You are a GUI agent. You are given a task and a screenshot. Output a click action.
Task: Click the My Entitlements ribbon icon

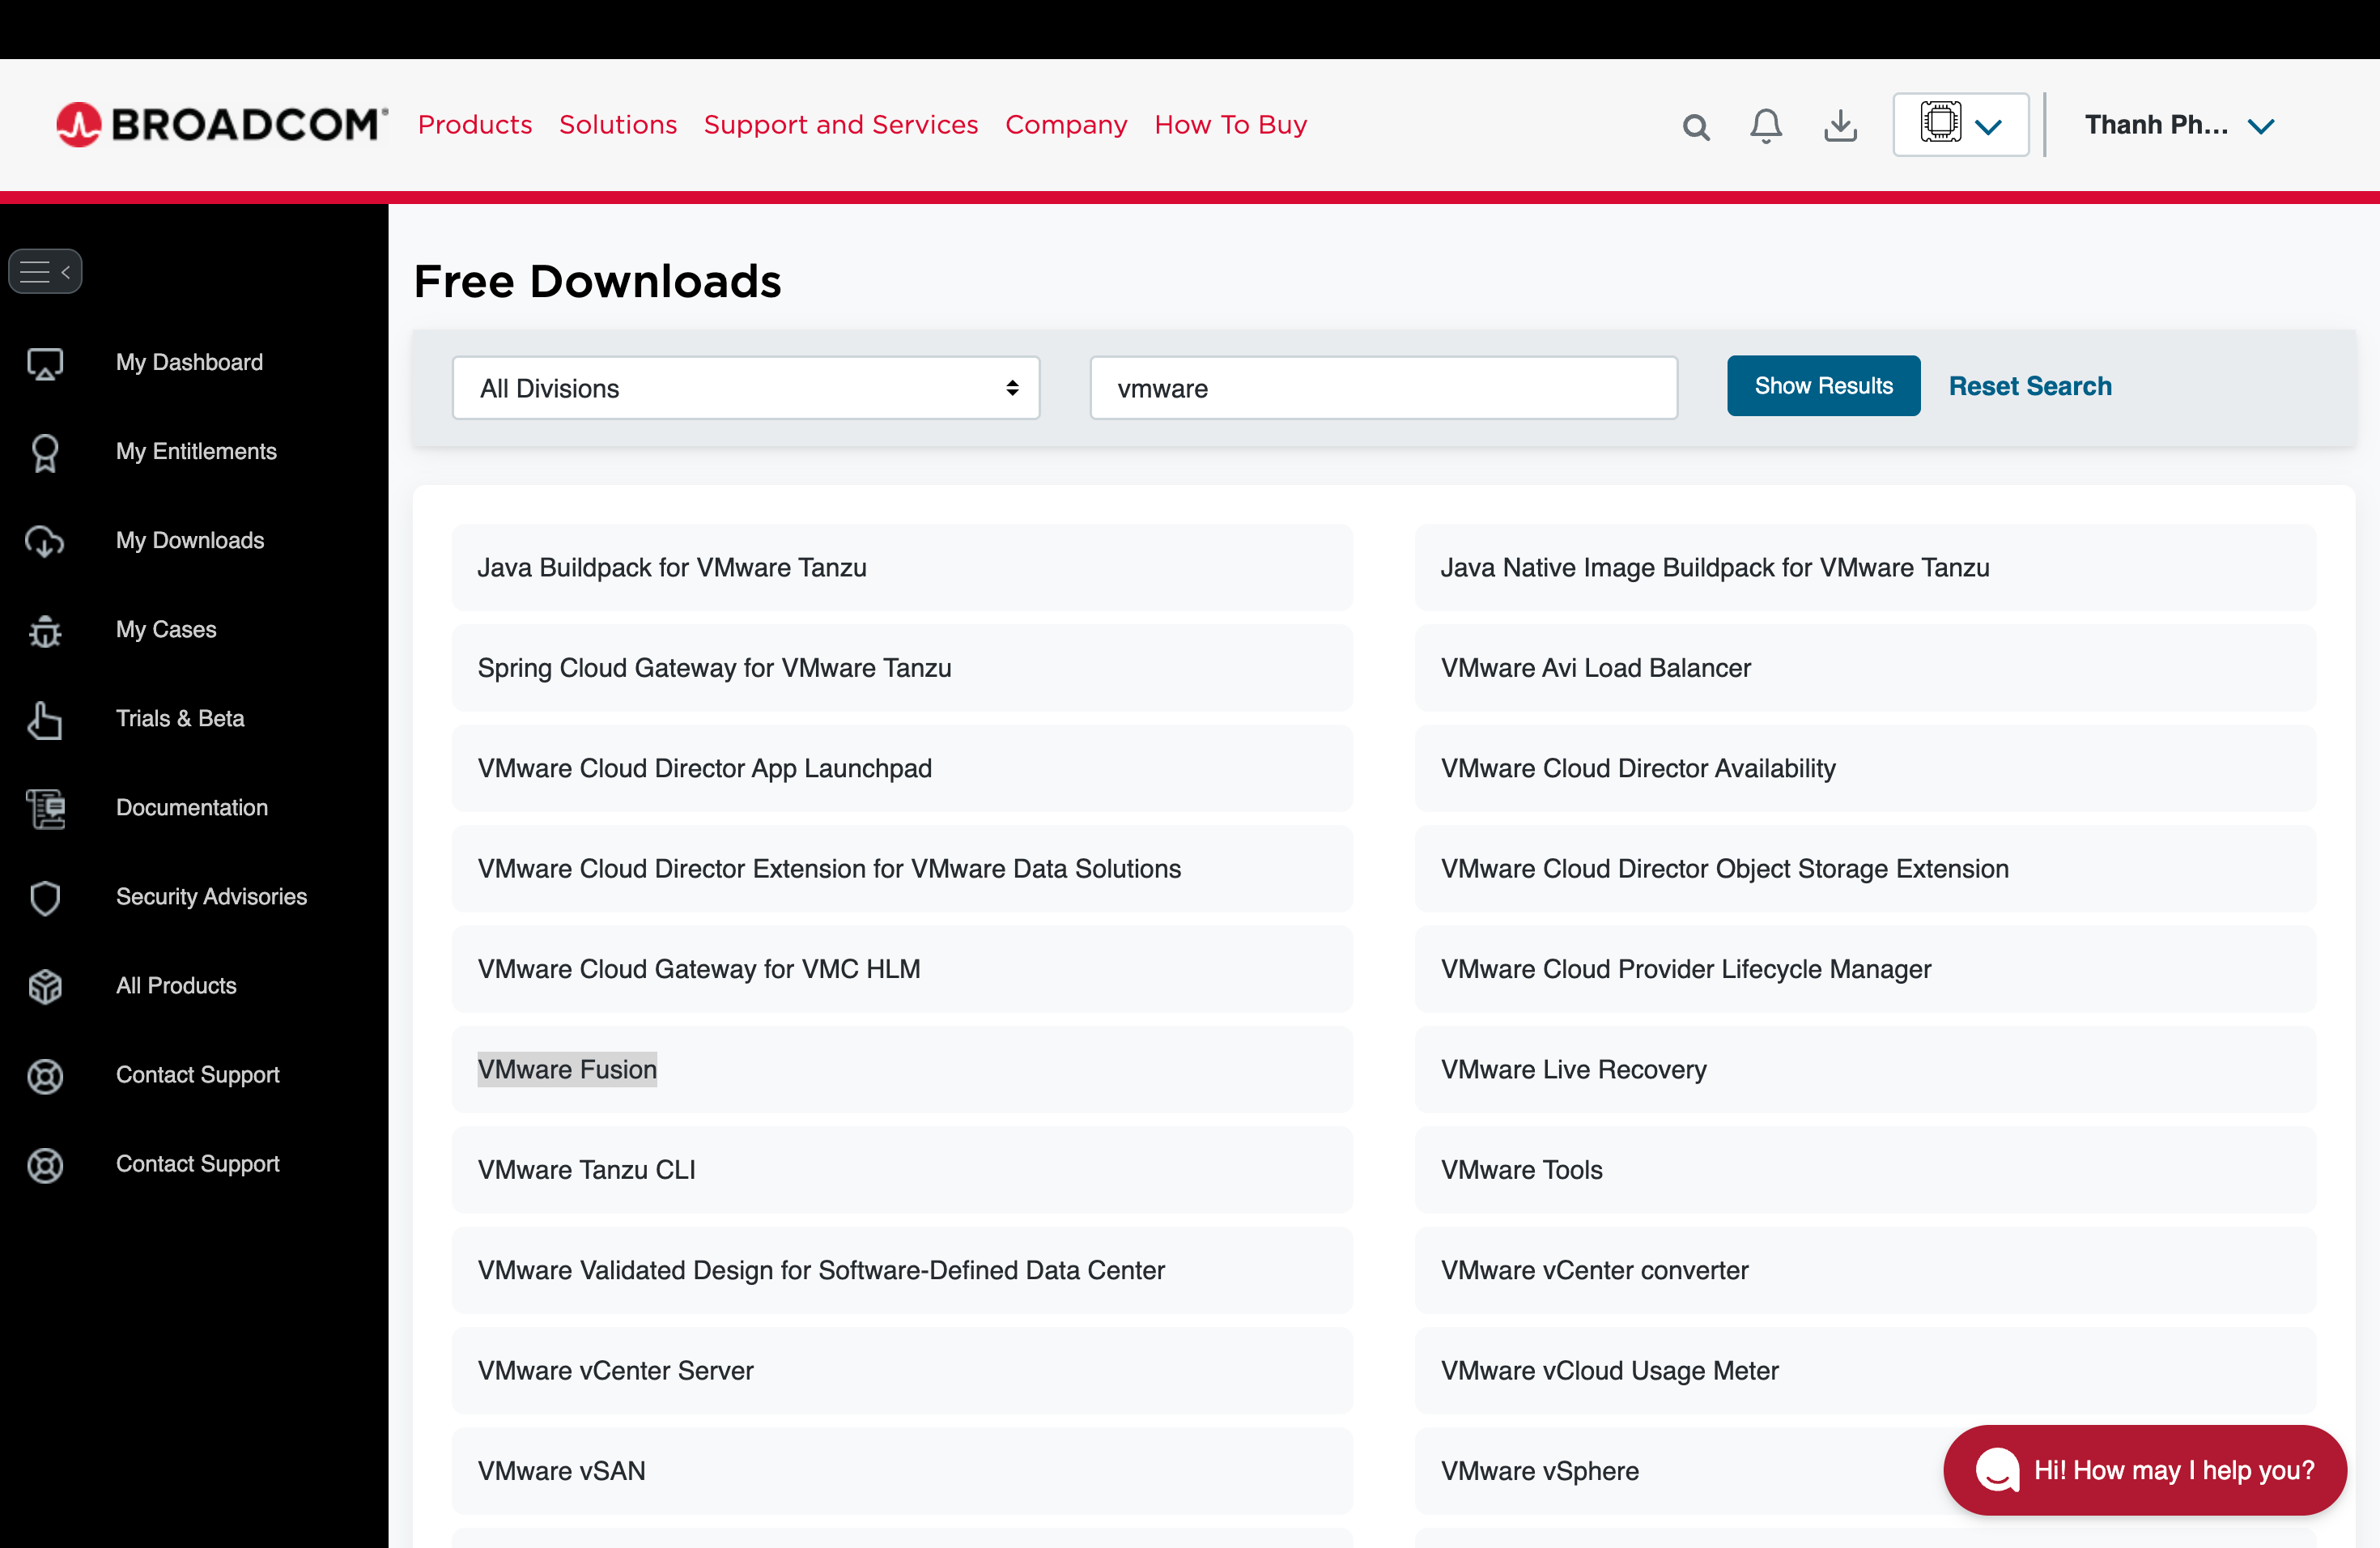tap(45, 452)
